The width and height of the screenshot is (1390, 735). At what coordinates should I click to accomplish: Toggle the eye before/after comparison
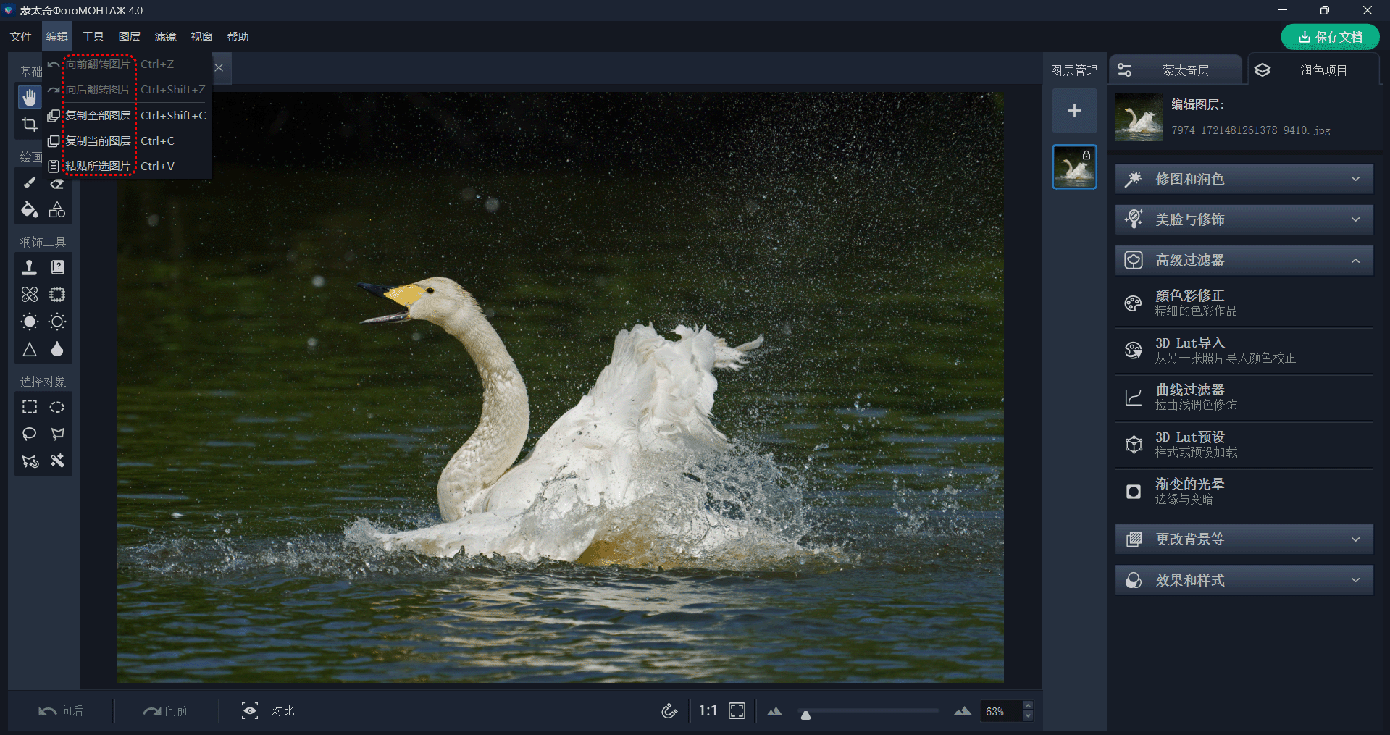(x=250, y=711)
